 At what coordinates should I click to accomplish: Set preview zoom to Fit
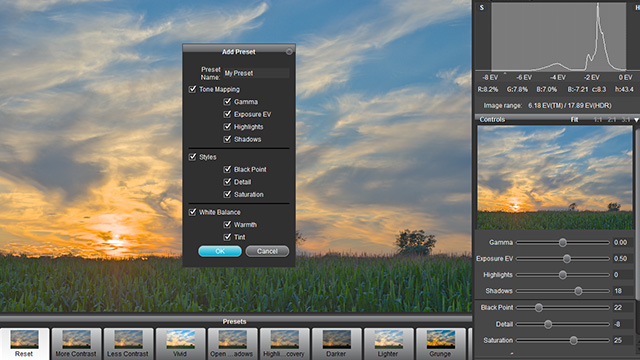coord(574,120)
